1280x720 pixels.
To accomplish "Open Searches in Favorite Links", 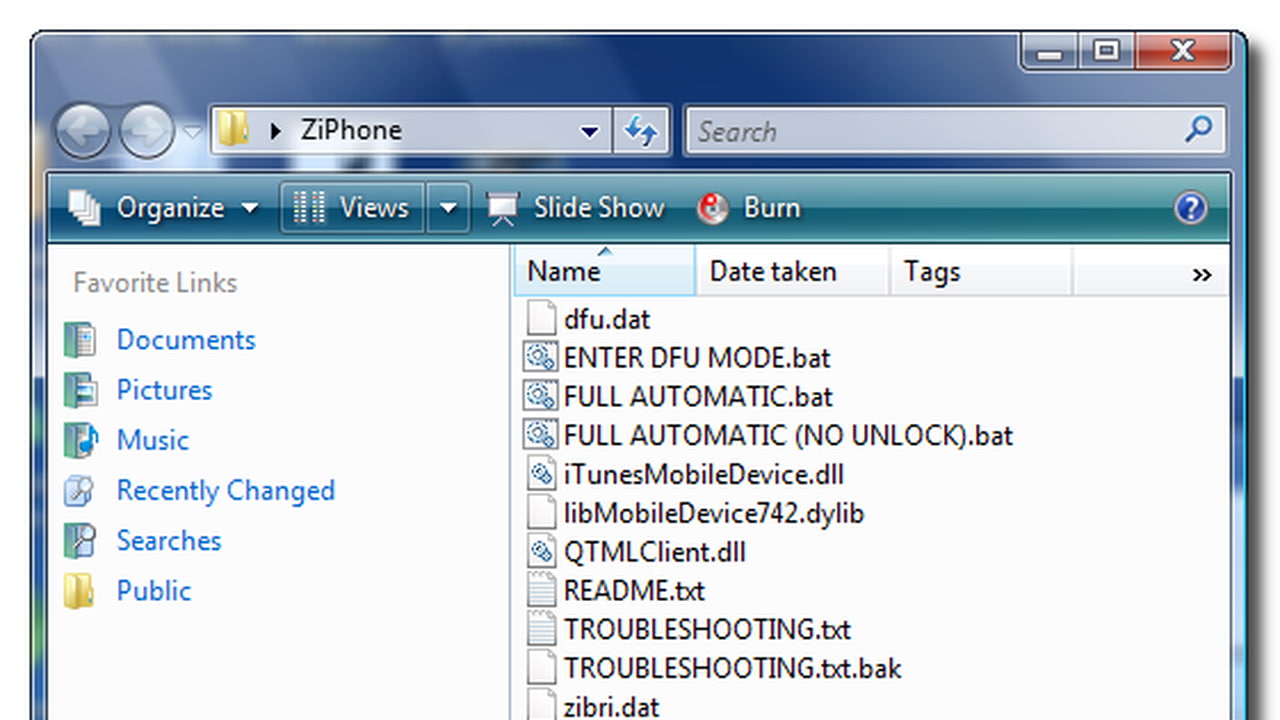I will pyautogui.click(x=169, y=540).
